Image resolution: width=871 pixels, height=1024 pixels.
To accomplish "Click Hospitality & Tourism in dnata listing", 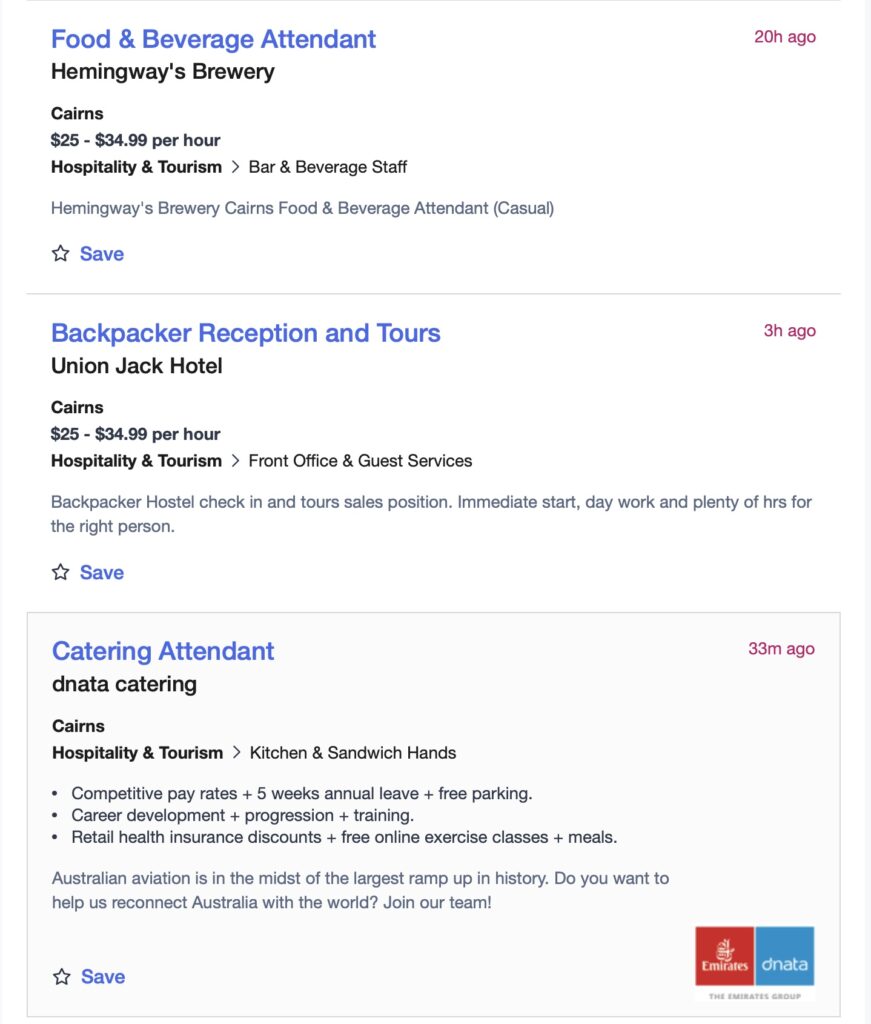I will click(138, 753).
